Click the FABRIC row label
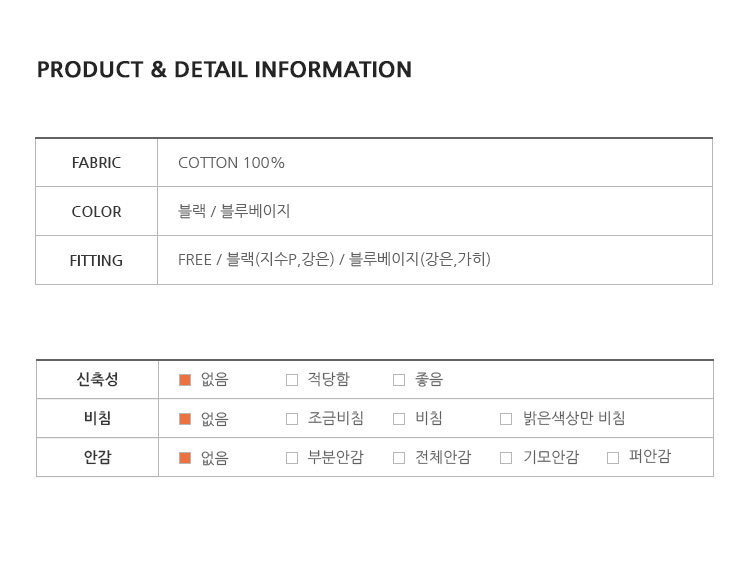Image resolution: width=750 pixels, height=563 pixels. [x=96, y=163]
